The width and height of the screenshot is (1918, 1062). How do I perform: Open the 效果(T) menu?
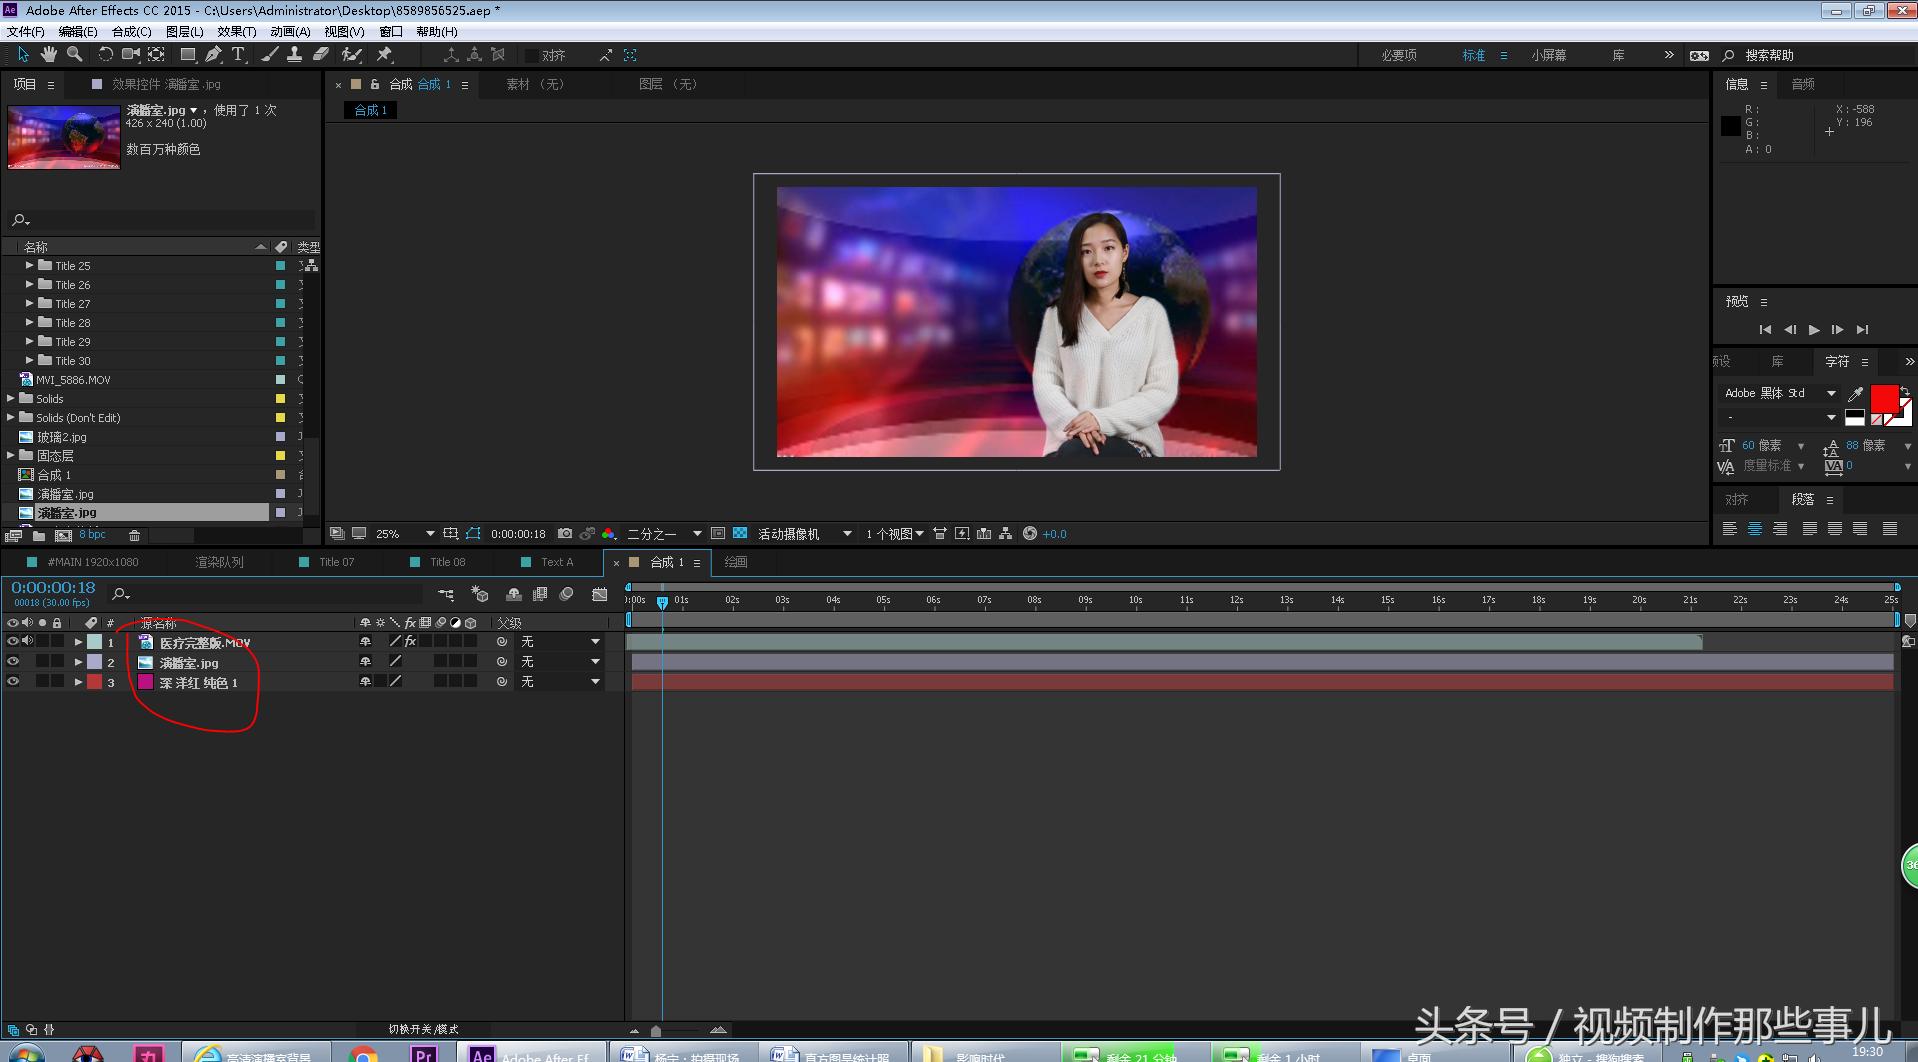[x=236, y=31]
